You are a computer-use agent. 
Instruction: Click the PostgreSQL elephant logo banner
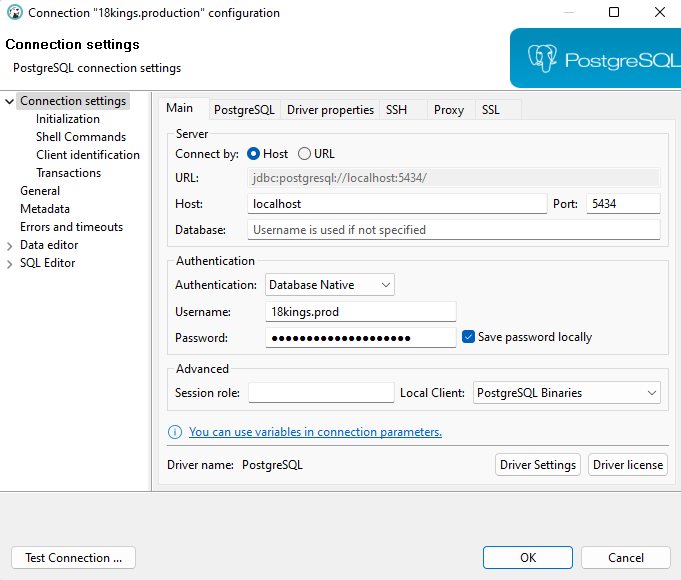(x=595, y=58)
